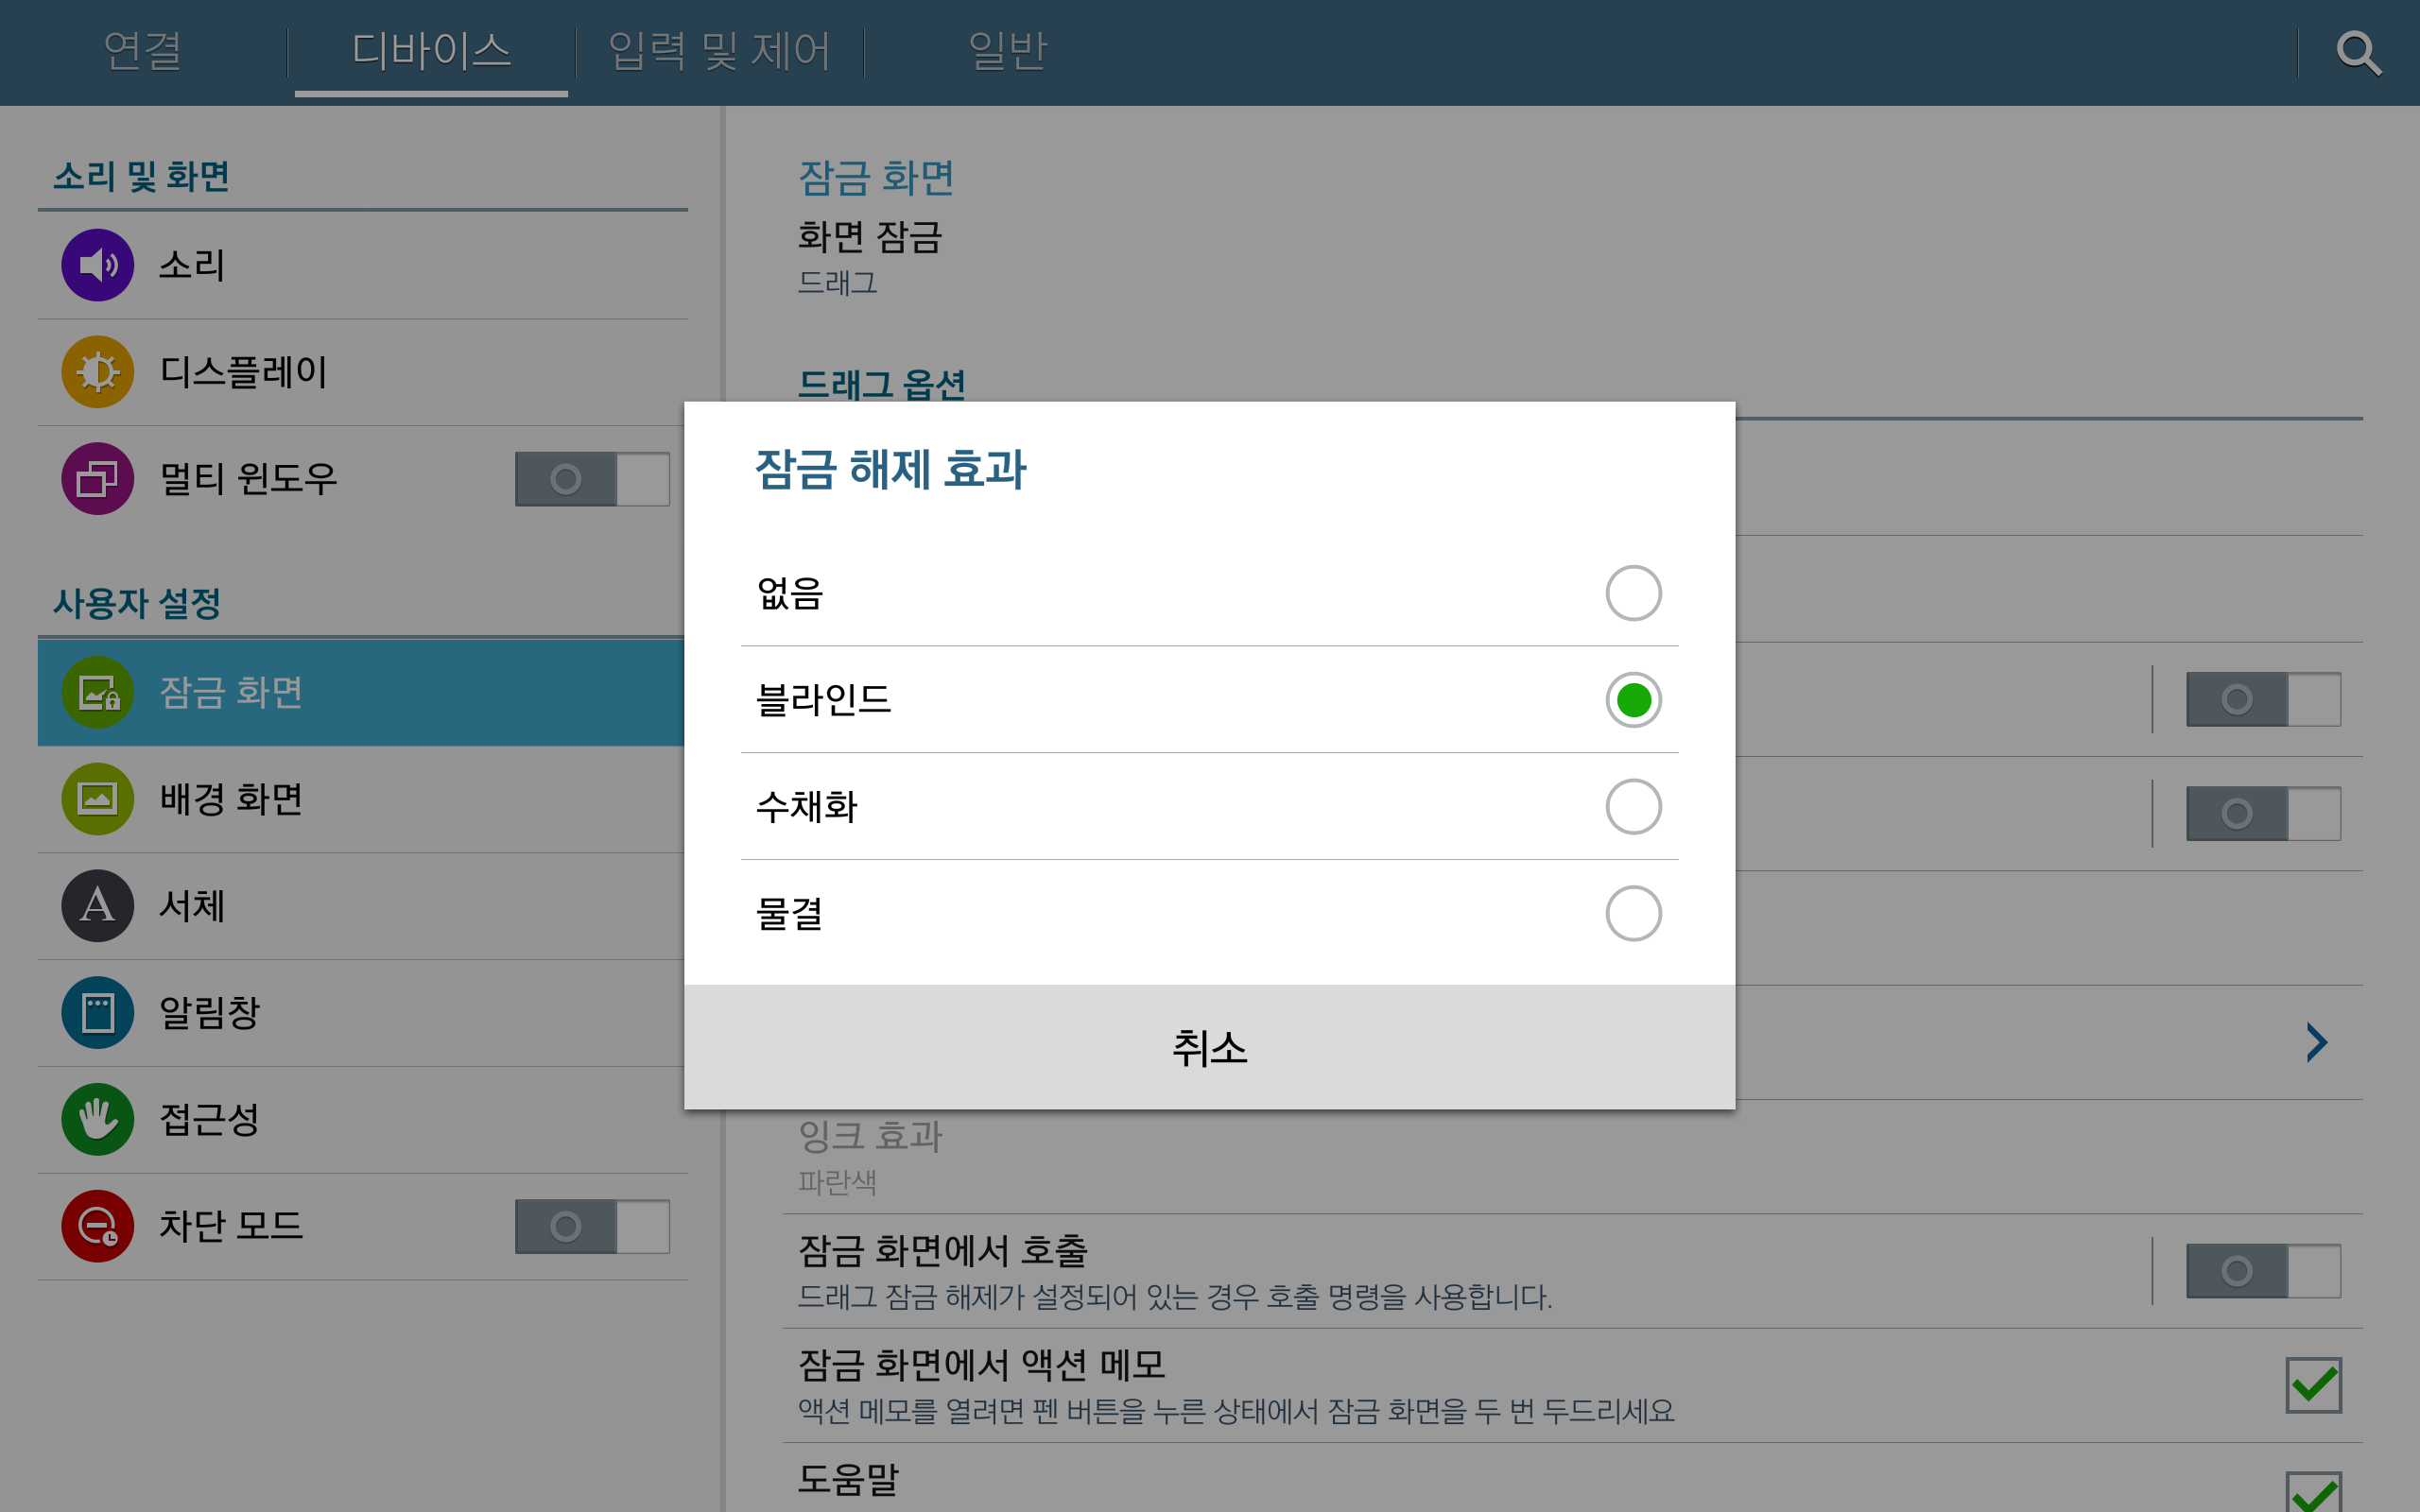Screen dimensions: 2420x1512
Task: Click the 멀티 윈도우 icon
Action: click(97, 479)
